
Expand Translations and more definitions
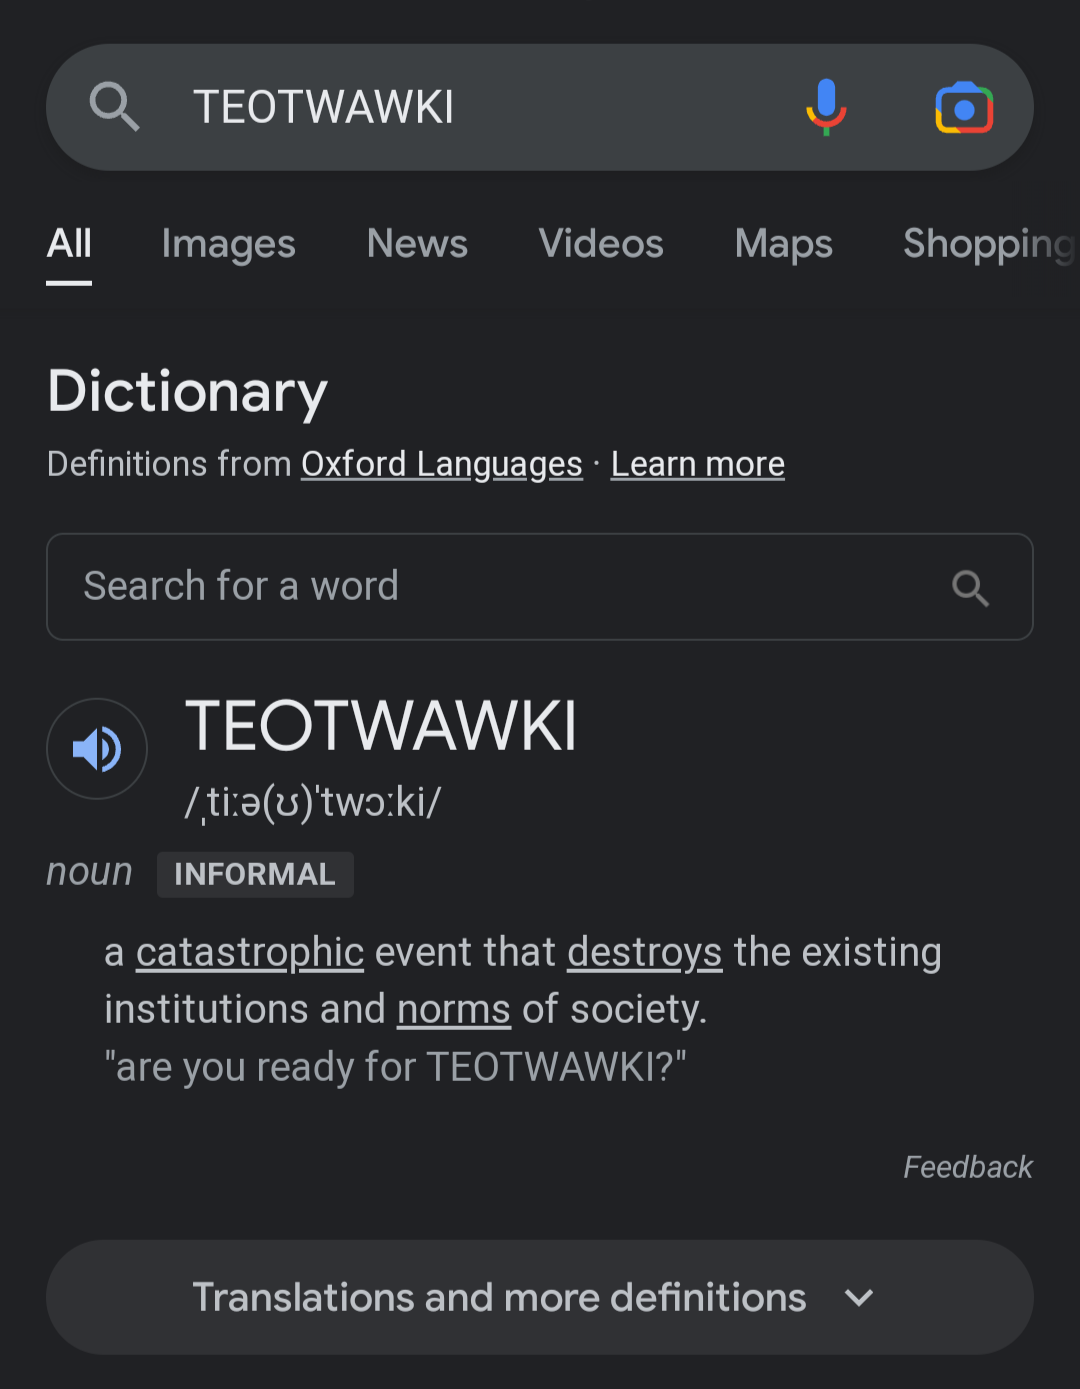click(540, 1297)
